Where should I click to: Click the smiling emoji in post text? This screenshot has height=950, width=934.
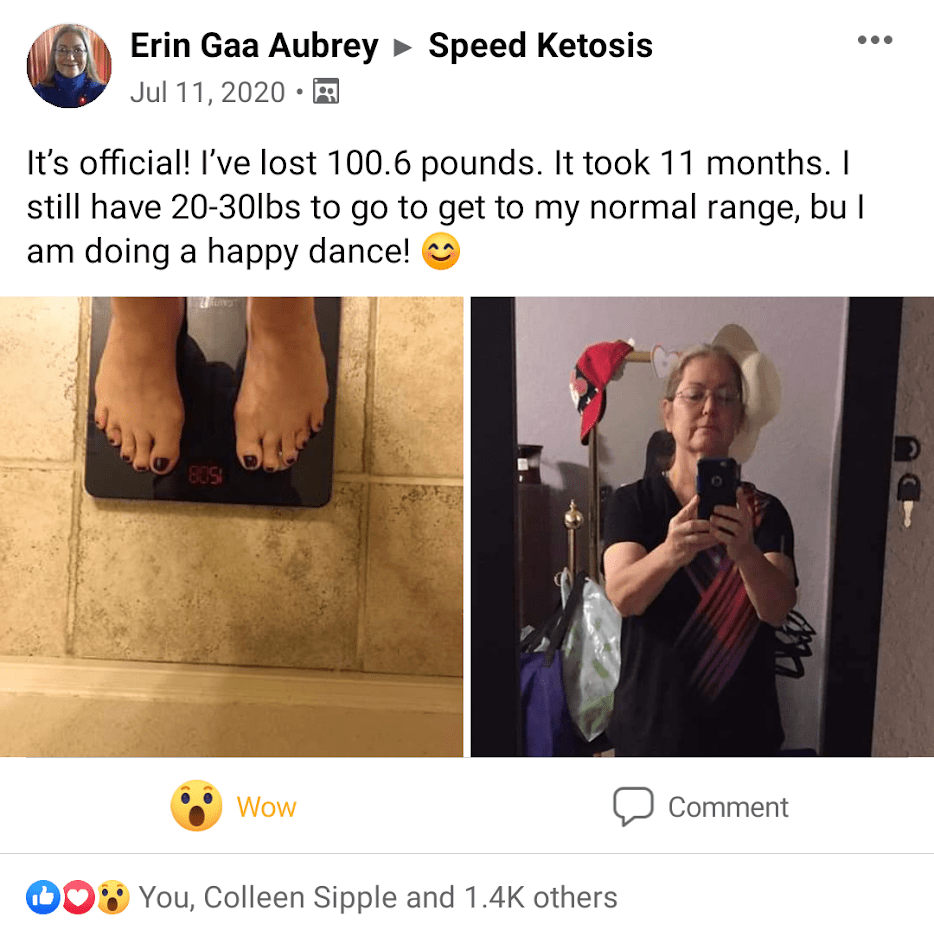pyautogui.click(x=440, y=251)
